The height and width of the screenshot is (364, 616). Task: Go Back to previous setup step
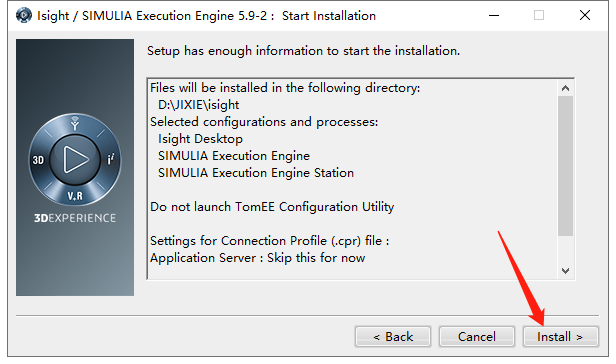pyautogui.click(x=393, y=337)
